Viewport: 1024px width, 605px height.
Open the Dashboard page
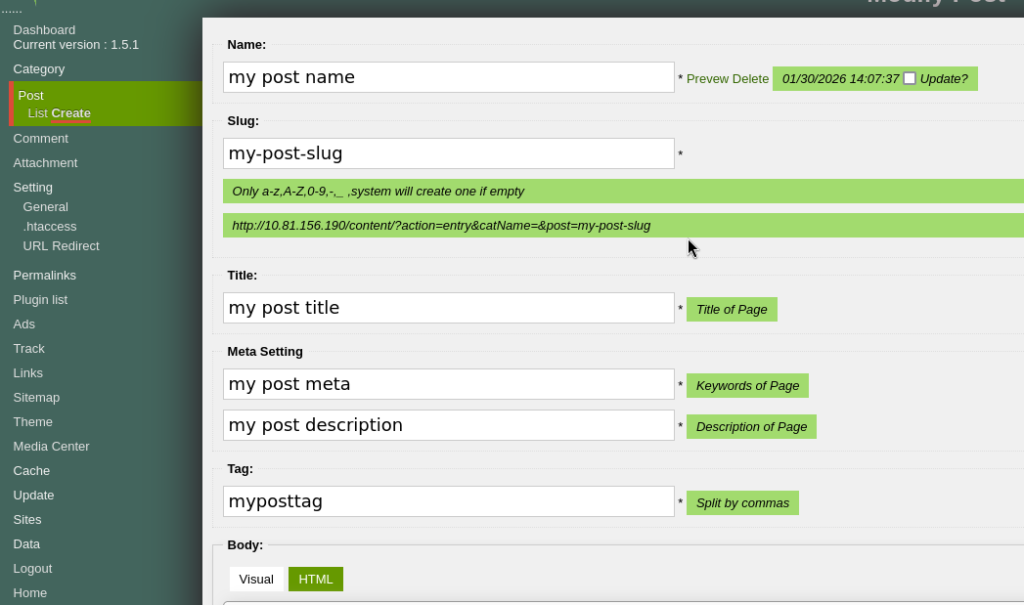(x=44, y=29)
